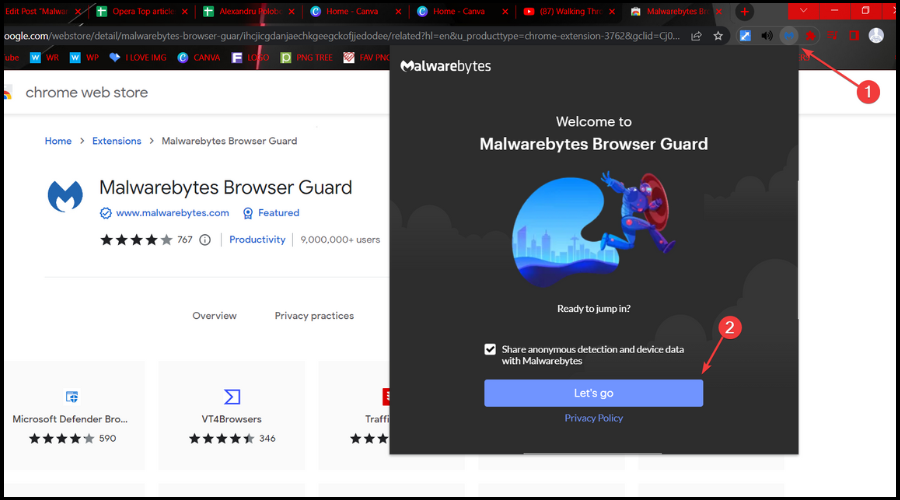Click the address bar URL field
The height and width of the screenshot is (500, 900).
pyautogui.click(x=342, y=36)
